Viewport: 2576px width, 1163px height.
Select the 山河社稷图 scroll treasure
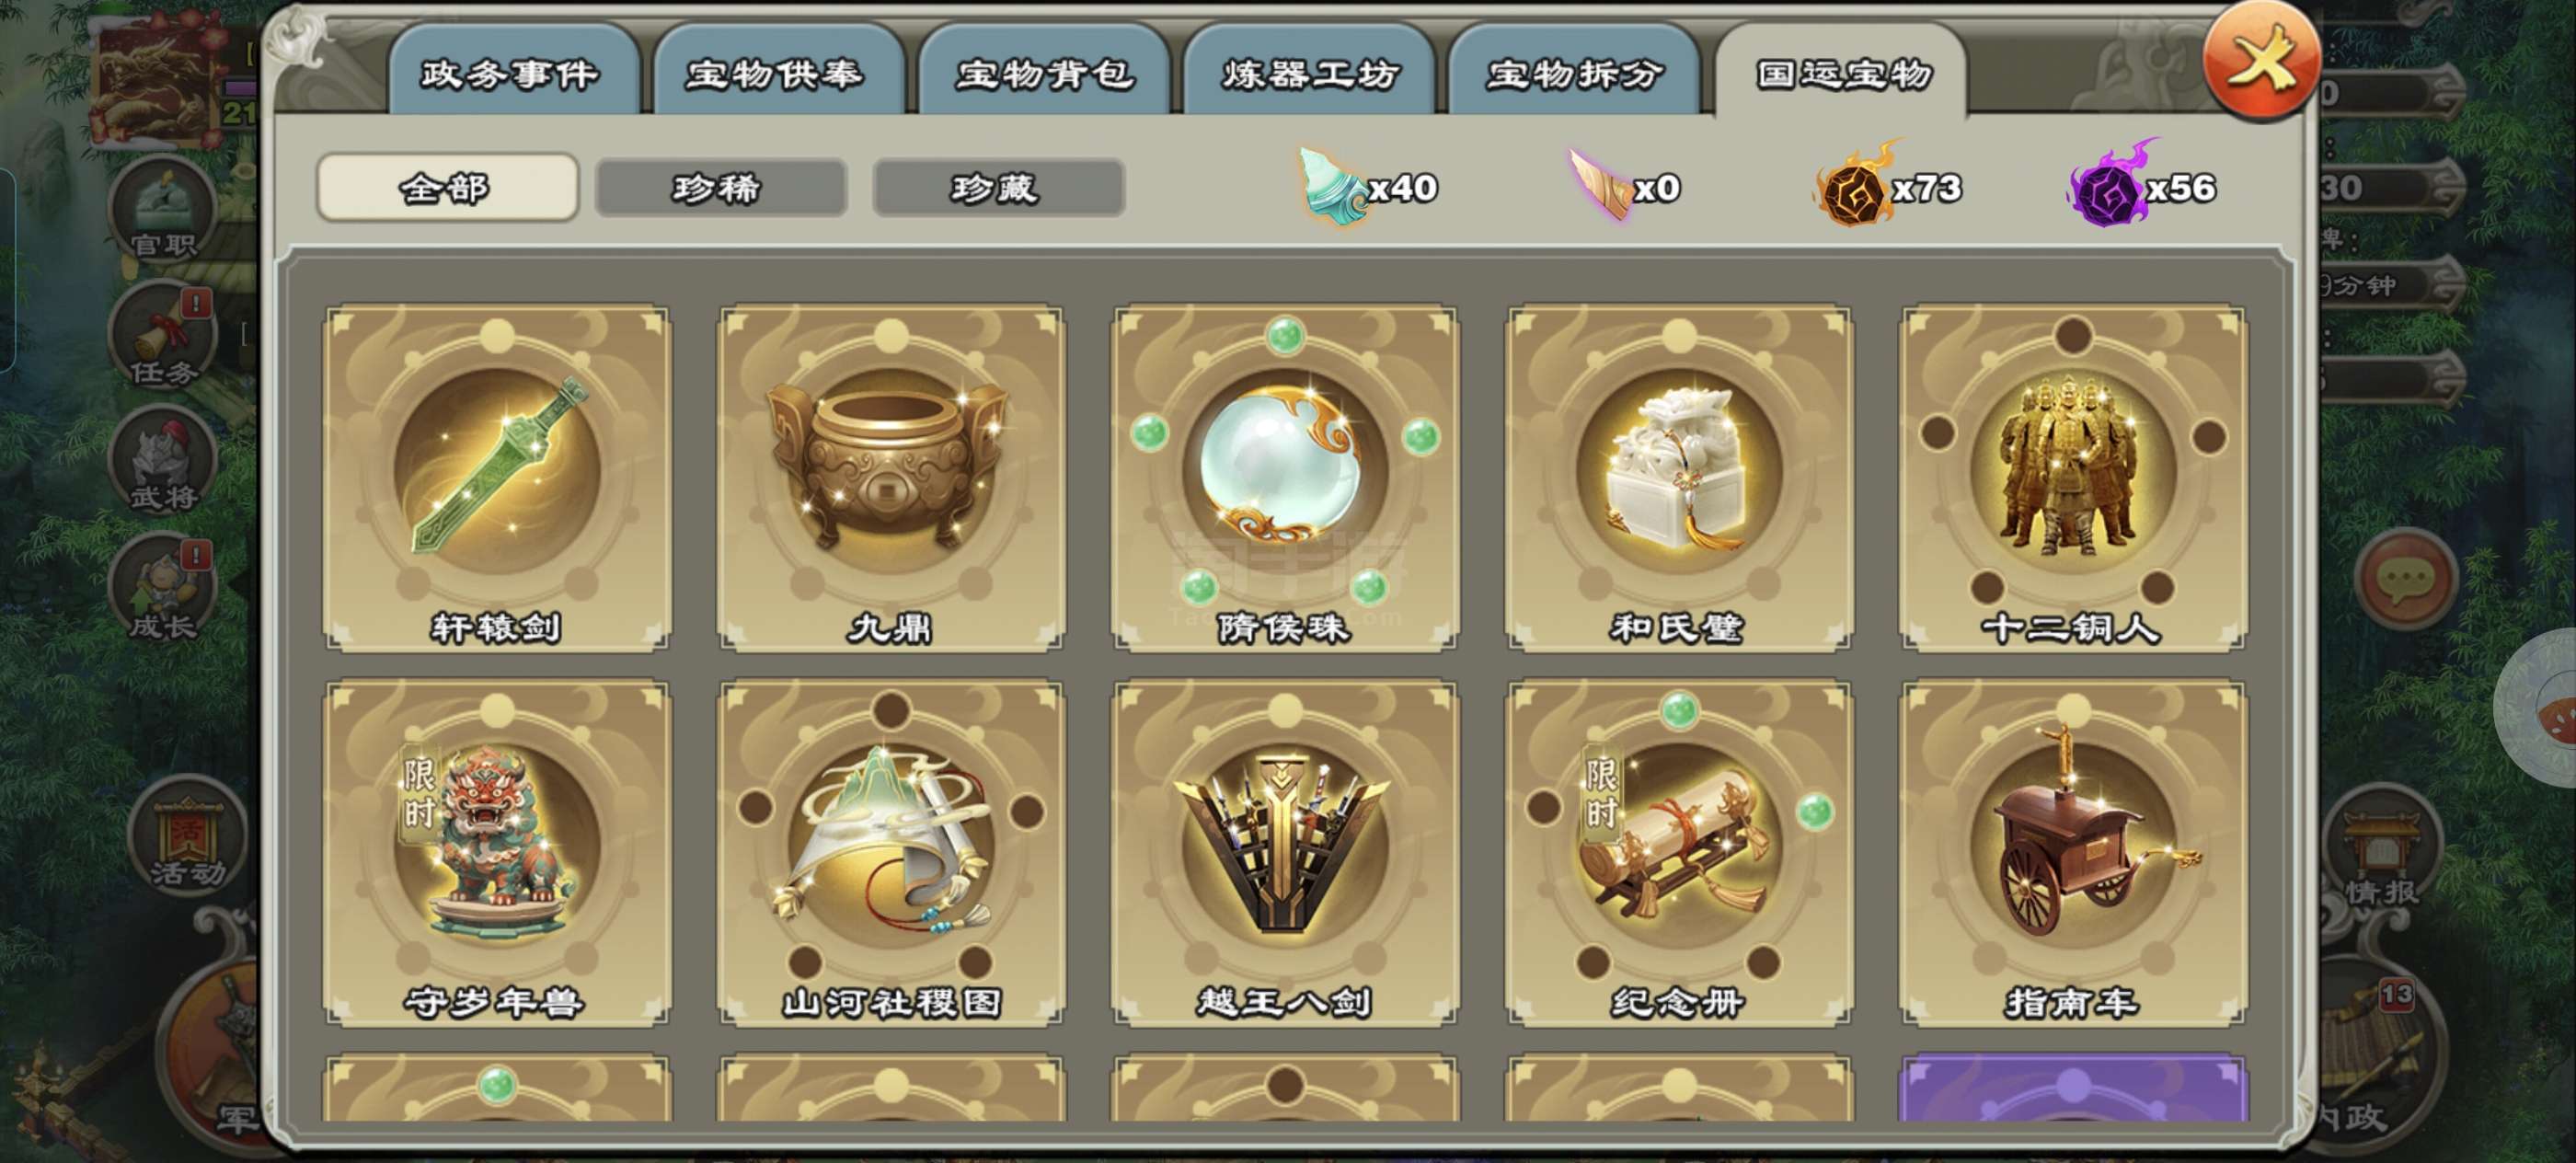pyautogui.click(x=890, y=853)
